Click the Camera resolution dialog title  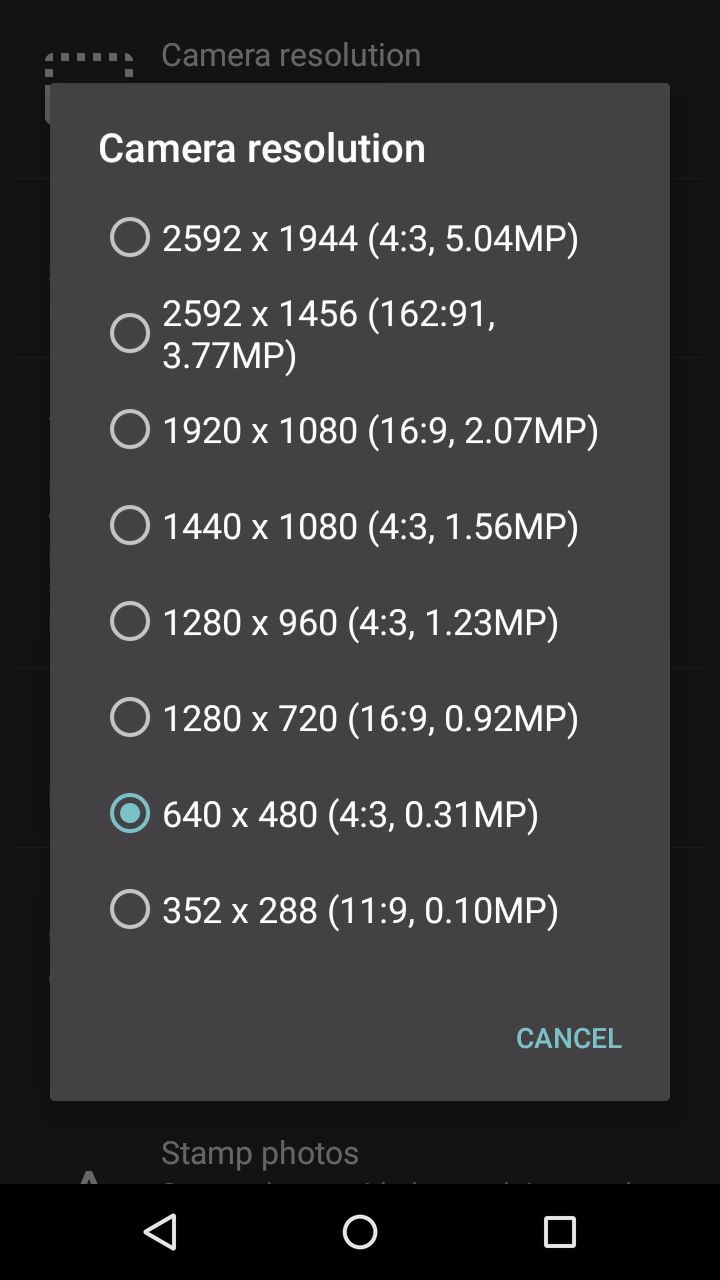[x=262, y=148]
